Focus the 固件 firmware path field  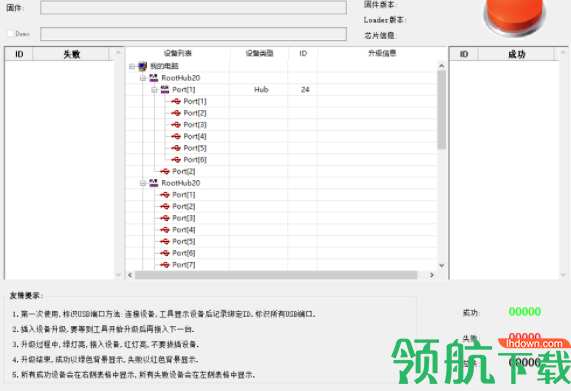[x=193, y=7]
